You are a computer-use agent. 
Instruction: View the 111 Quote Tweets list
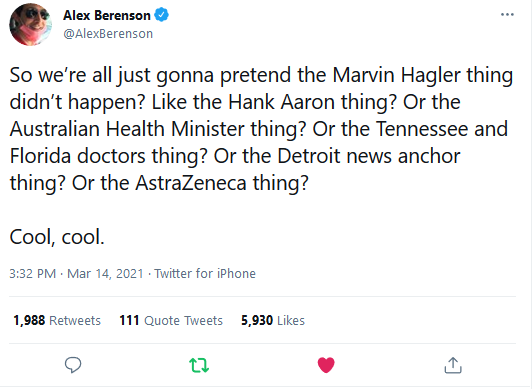171,320
